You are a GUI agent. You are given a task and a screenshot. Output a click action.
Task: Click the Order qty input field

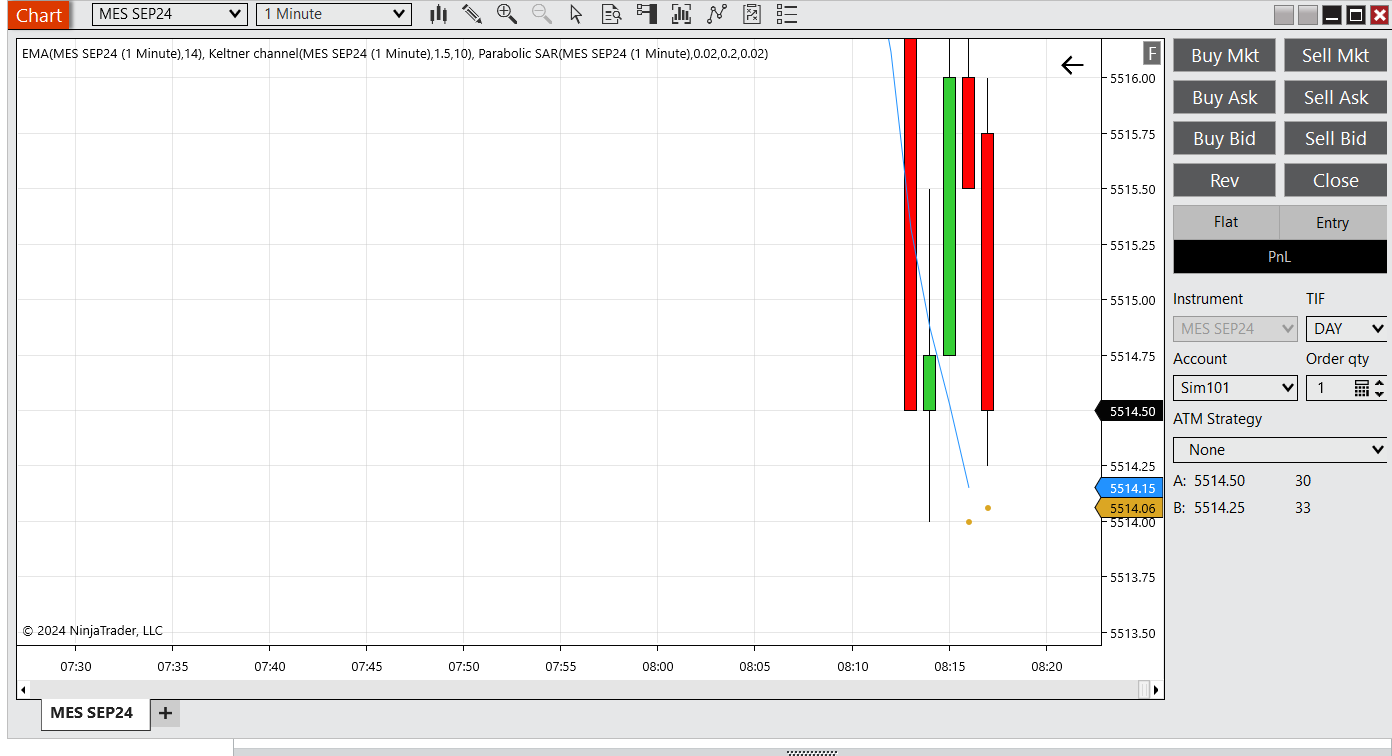1329,388
